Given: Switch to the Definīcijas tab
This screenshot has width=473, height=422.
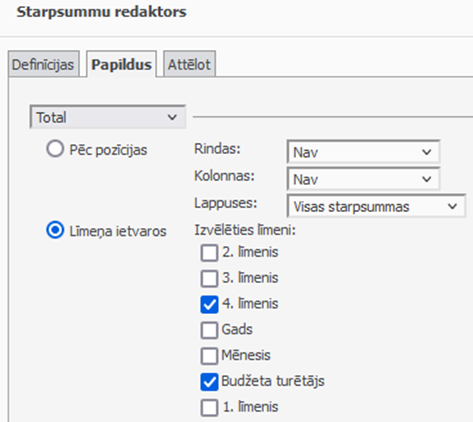Looking at the screenshot, I should coord(43,64).
